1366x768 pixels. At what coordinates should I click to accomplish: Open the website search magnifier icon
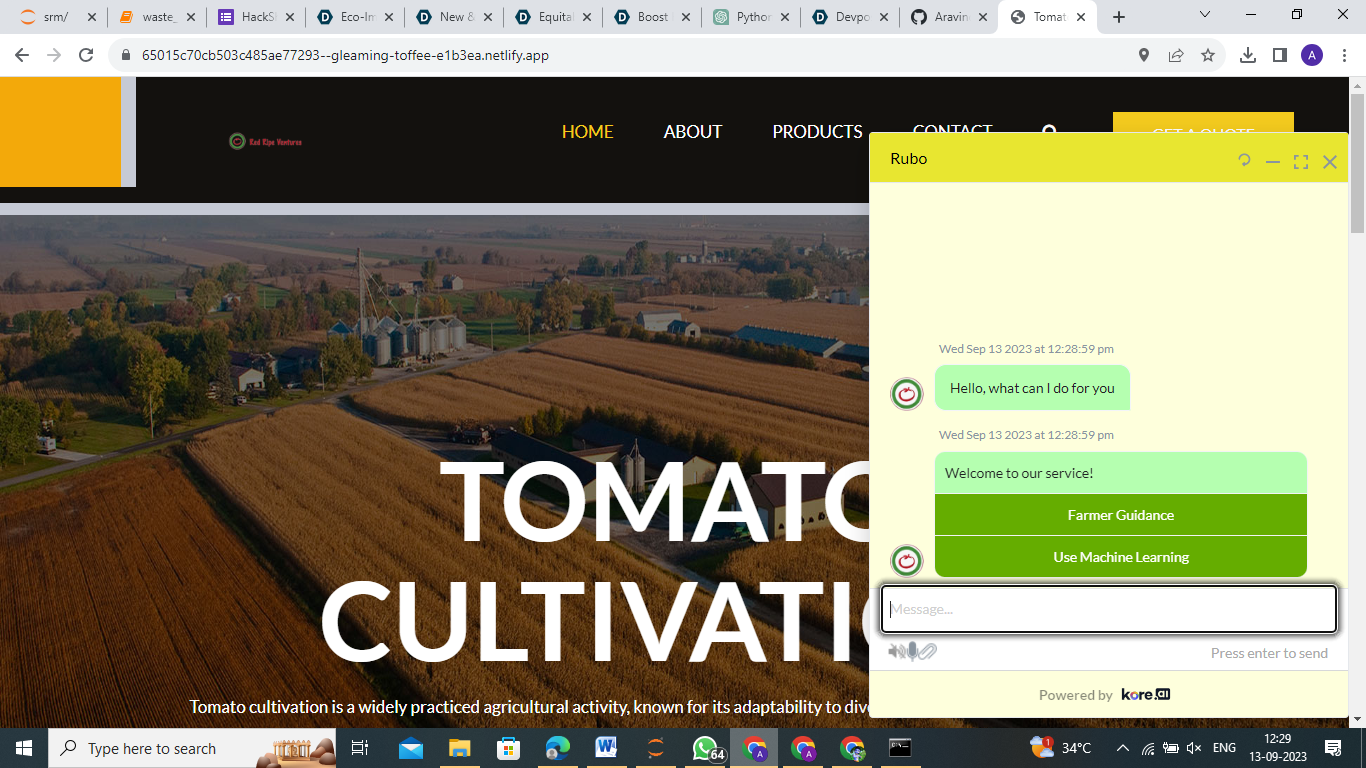tap(1049, 131)
